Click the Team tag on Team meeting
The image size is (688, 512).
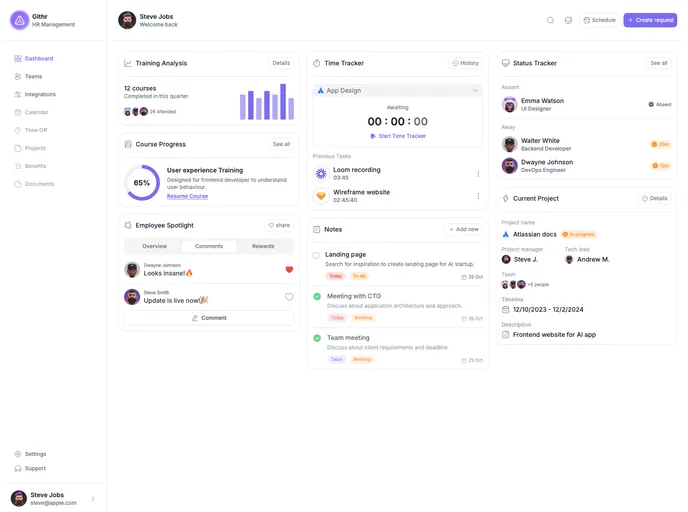point(337,359)
